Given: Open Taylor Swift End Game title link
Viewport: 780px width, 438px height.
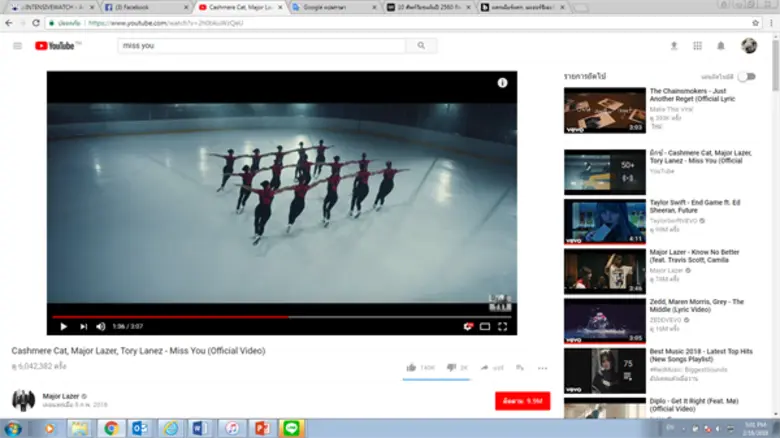Looking at the screenshot, I should [695, 206].
